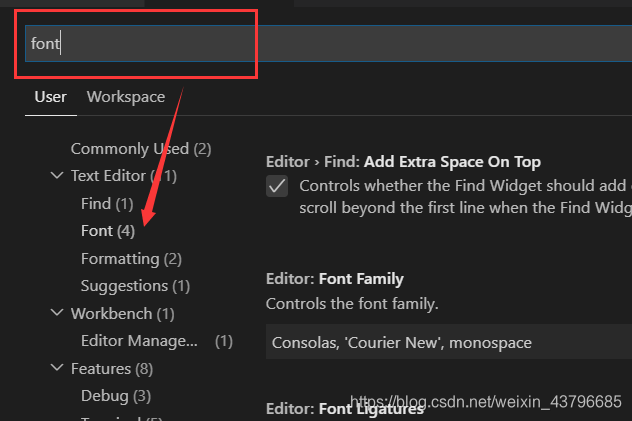Switch to the Workspace settings tab
Image resolution: width=632 pixels, height=421 pixels.
coord(126,97)
